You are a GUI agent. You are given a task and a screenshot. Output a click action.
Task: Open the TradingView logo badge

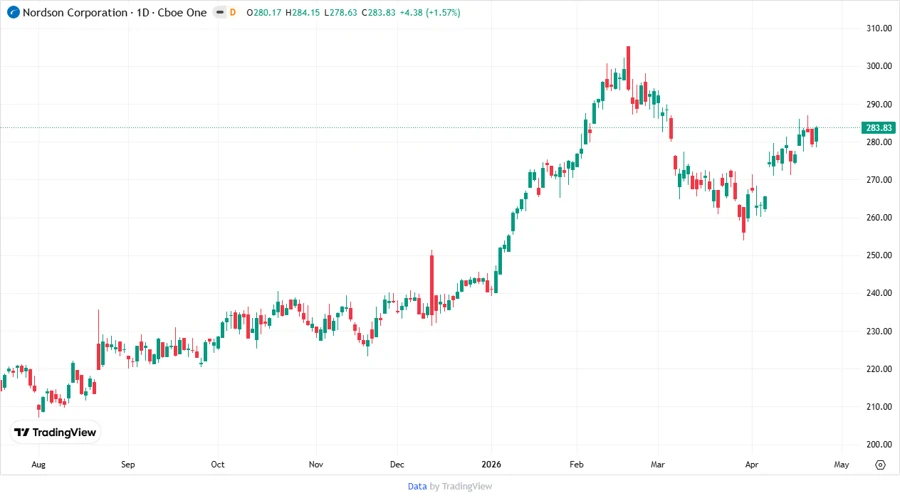pos(55,433)
